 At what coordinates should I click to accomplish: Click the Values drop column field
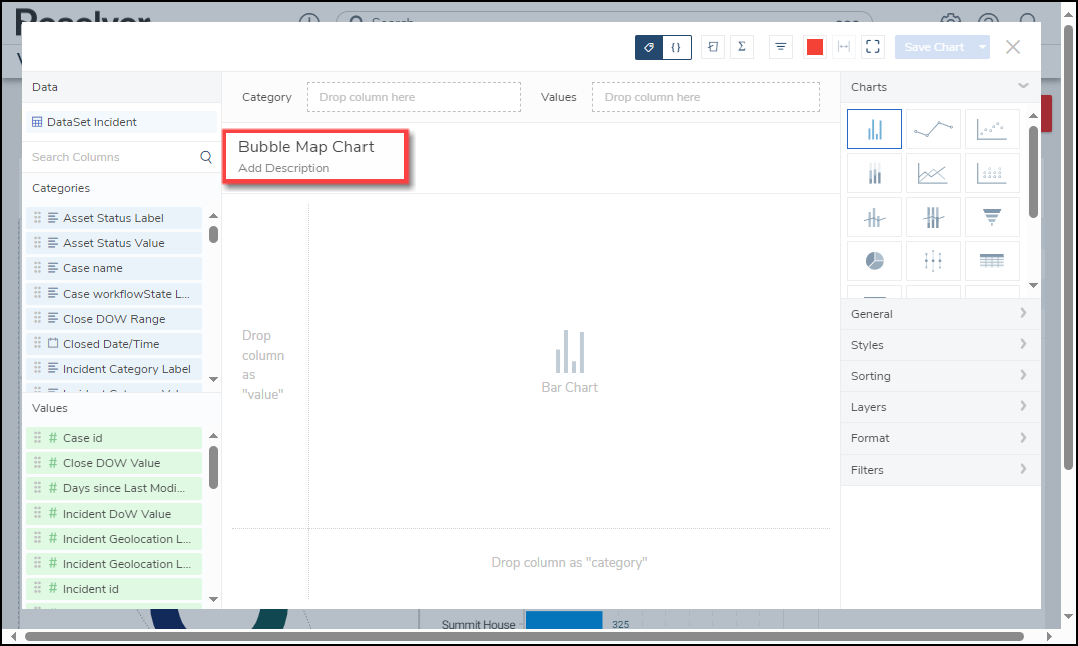tap(705, 97)
